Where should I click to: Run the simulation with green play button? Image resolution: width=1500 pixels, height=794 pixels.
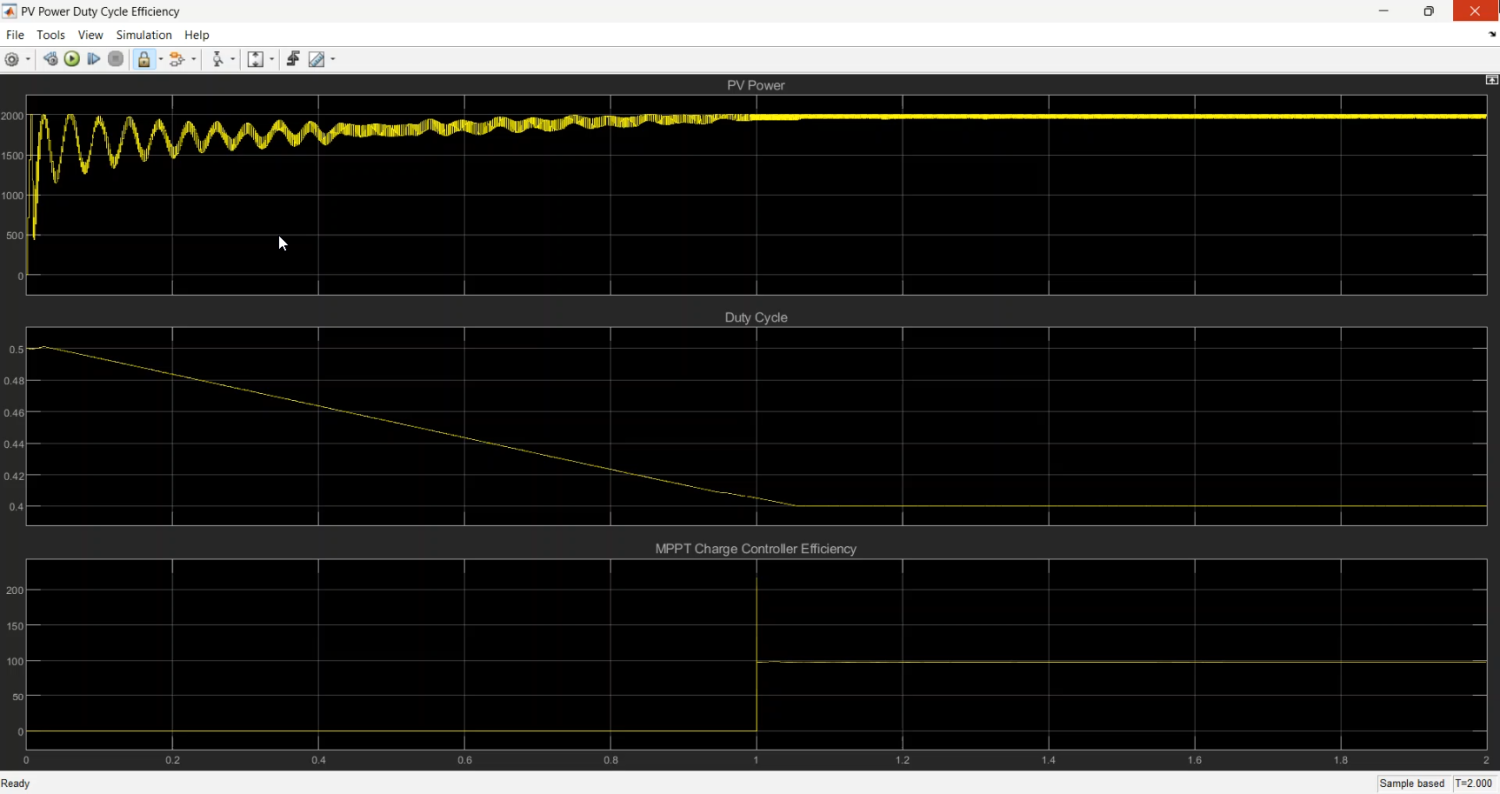click(x=72, y=59)
